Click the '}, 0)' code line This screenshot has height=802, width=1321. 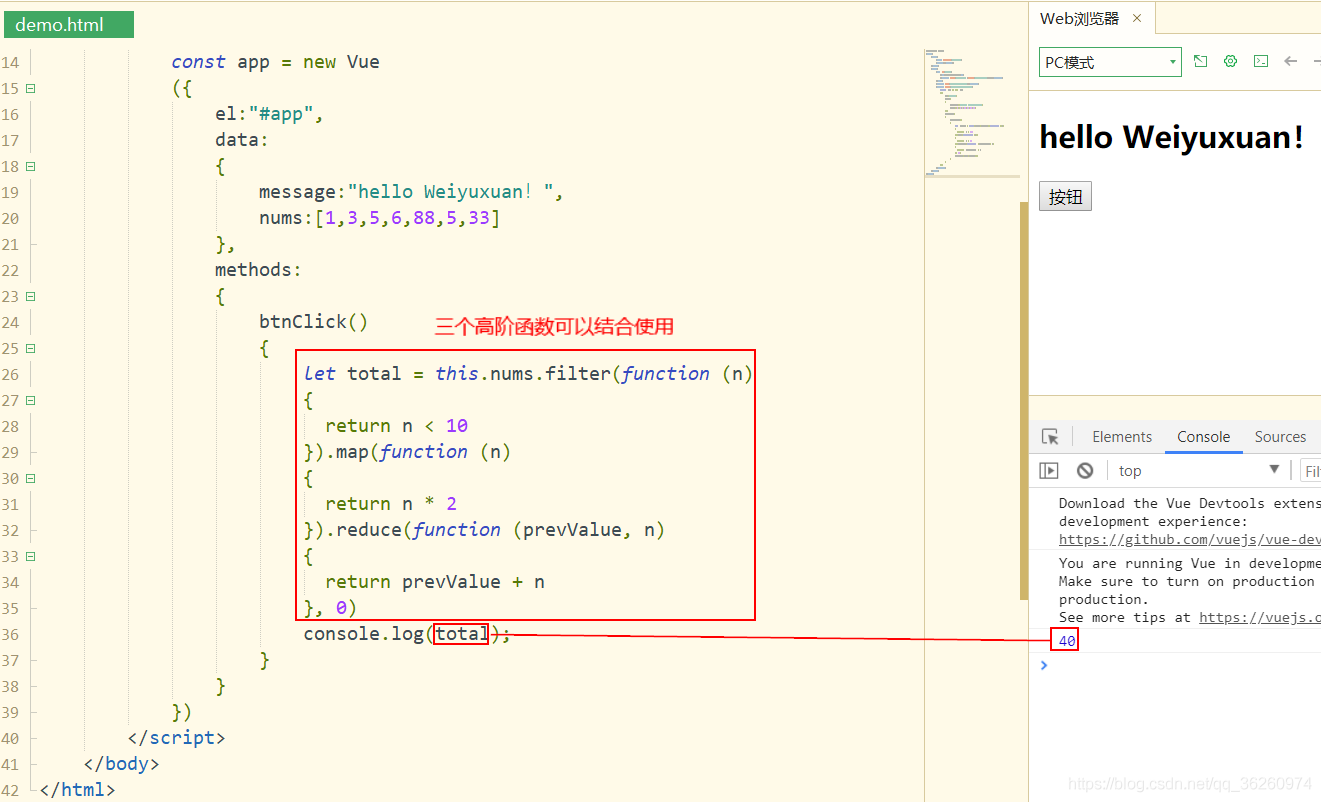[x=331, y=608]
